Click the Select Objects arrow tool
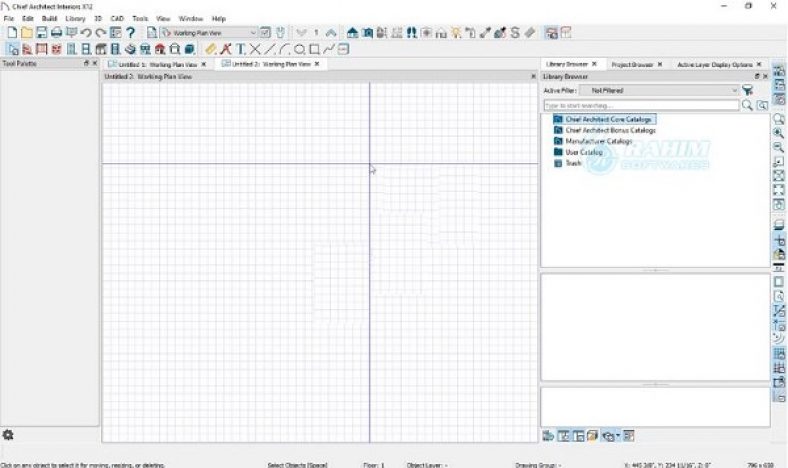788x468 pixels. pos(13,49)
